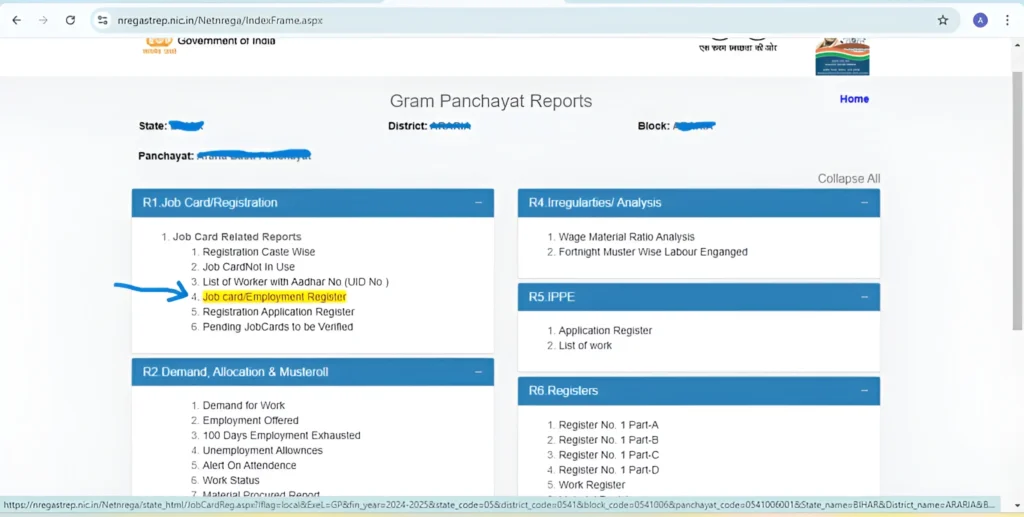
Task: Collapse the R1 Job Card/Registration panel
Action: point(478,203)
